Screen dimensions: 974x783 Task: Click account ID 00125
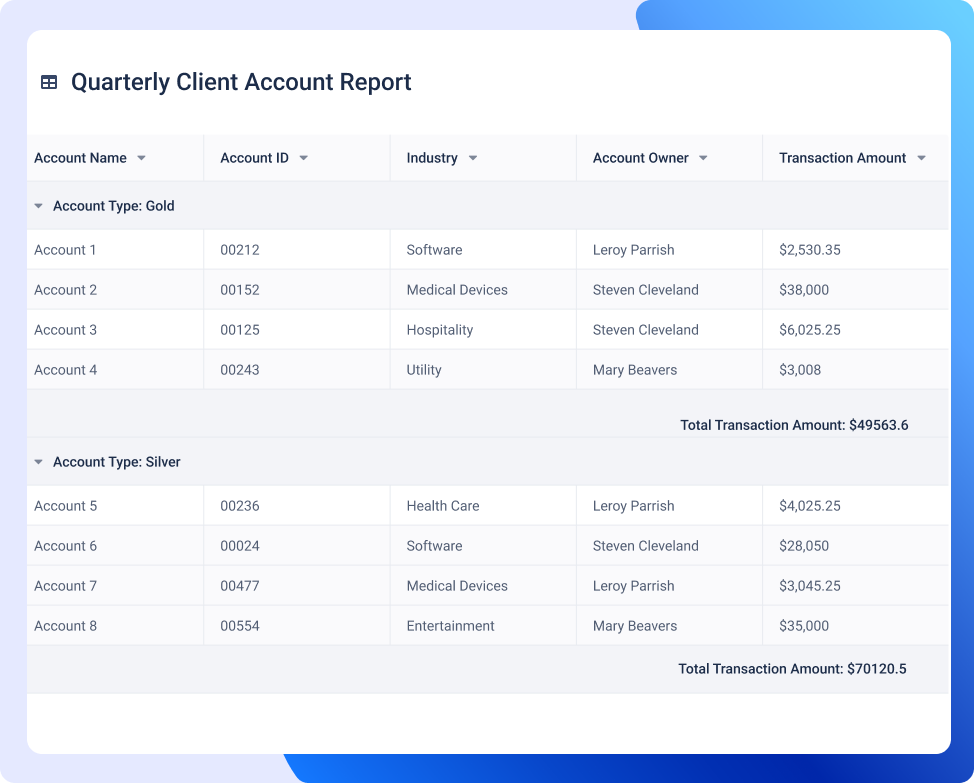pyautogui.click(x=240, y=330)
